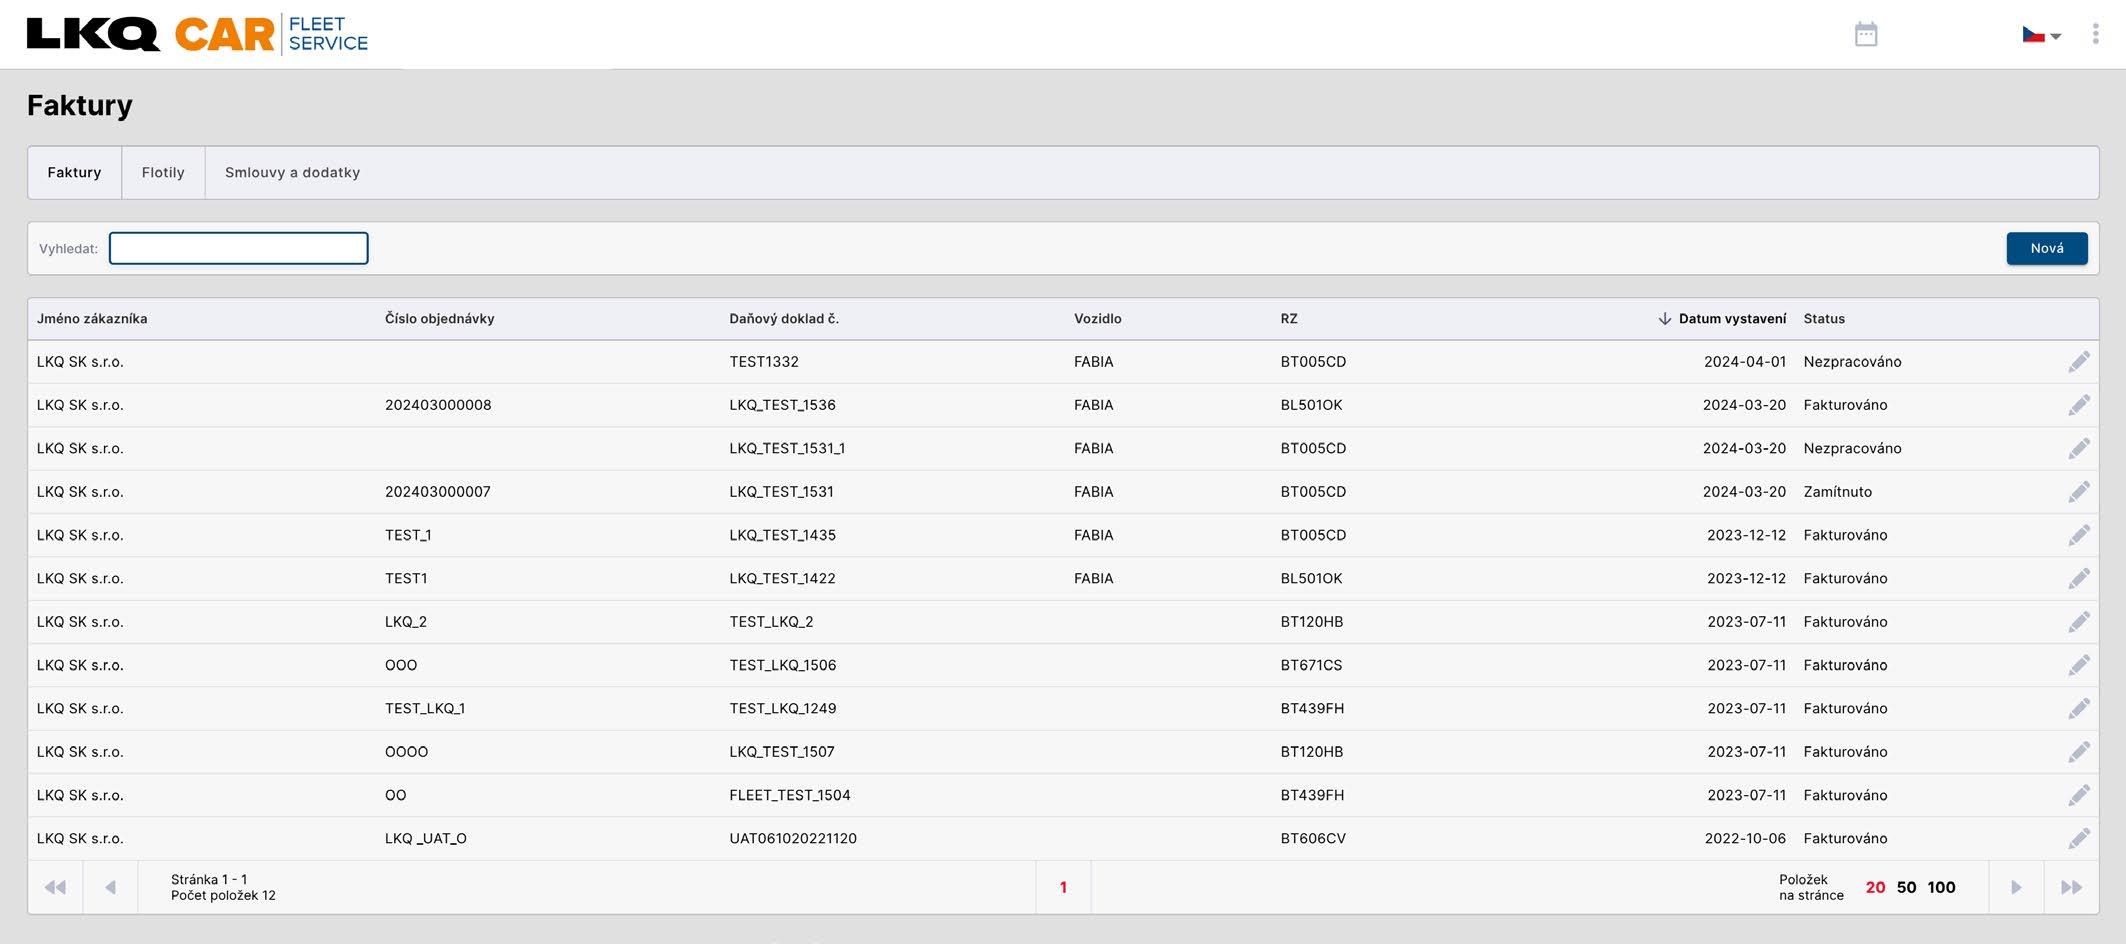Sort by RZ column header
Image resolution: width=2126 pixels, height=944 pixels.
(1288, 319)
